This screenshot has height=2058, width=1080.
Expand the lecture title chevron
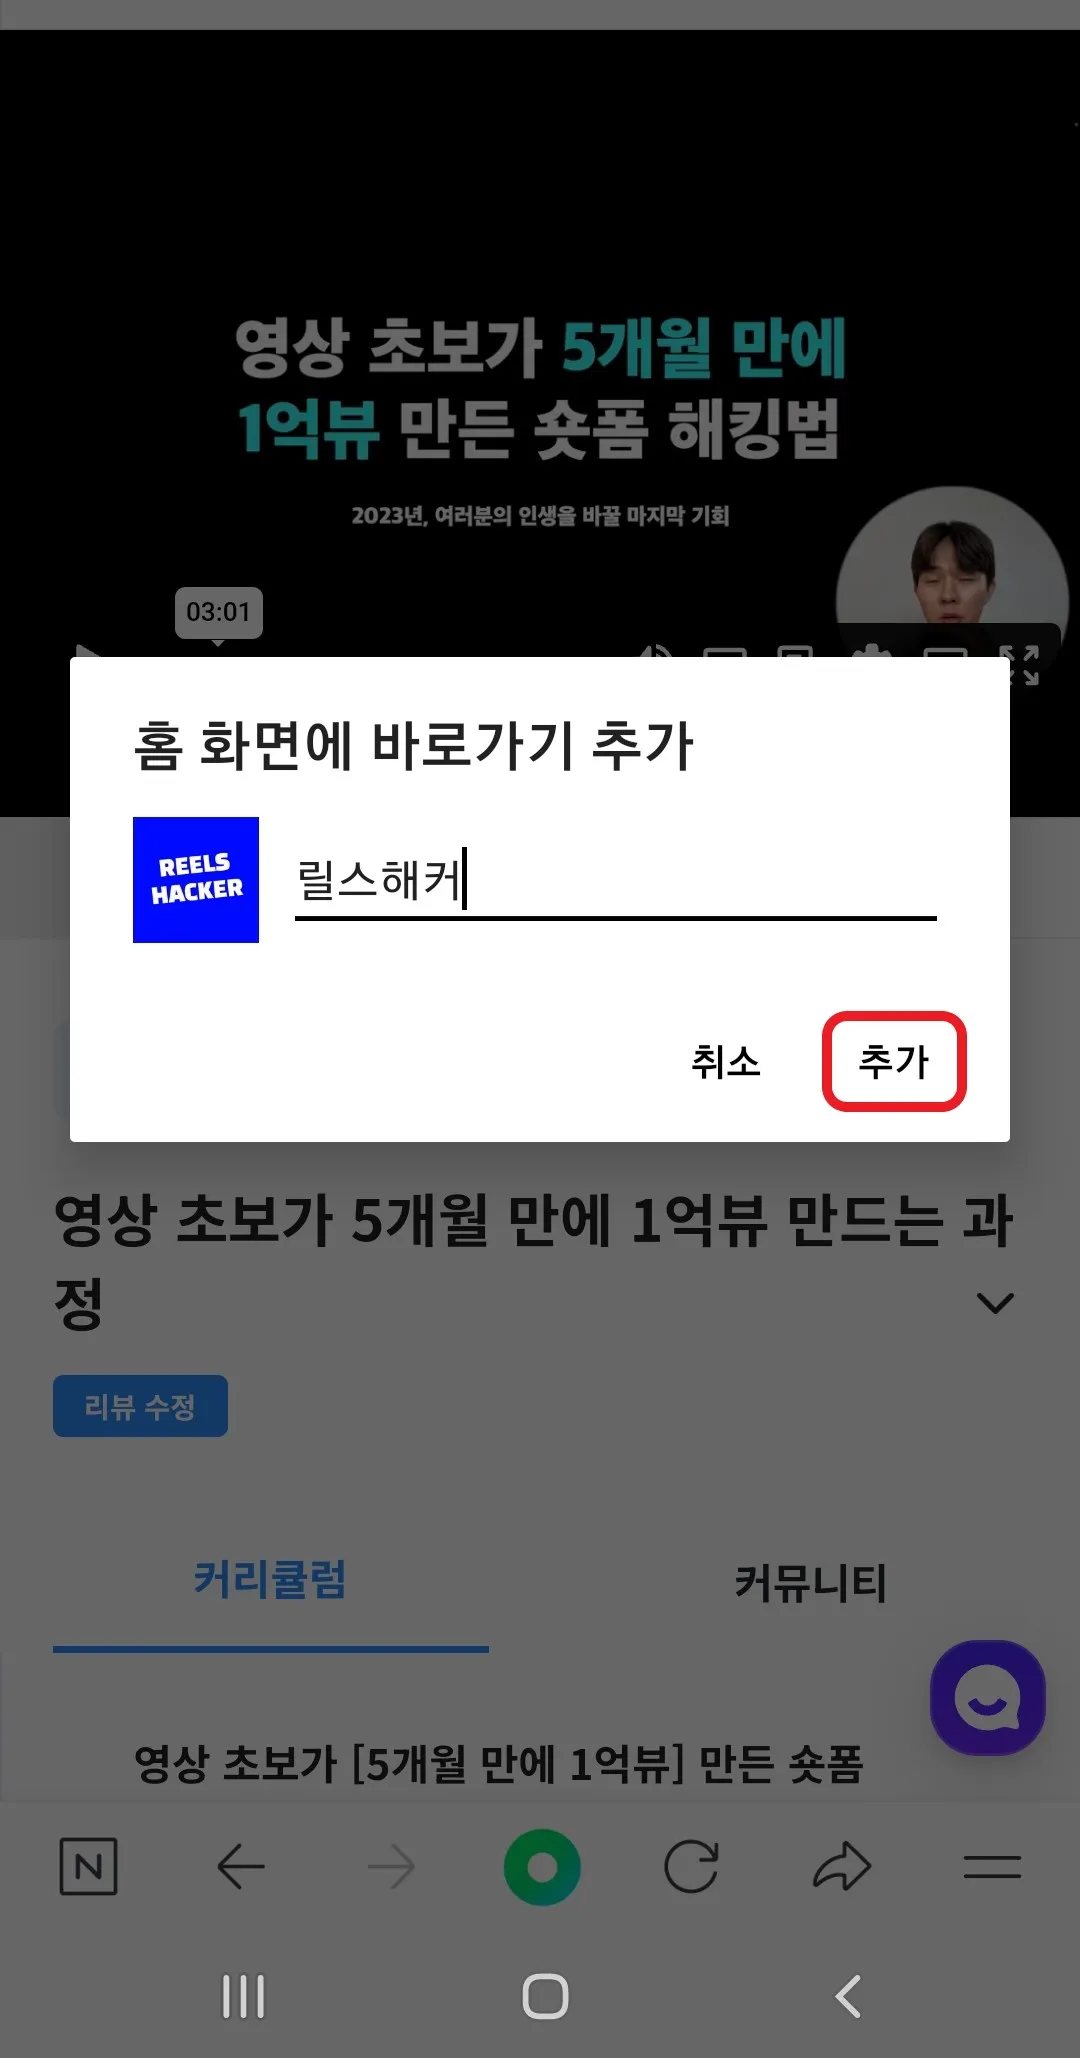pos(995,1303)
